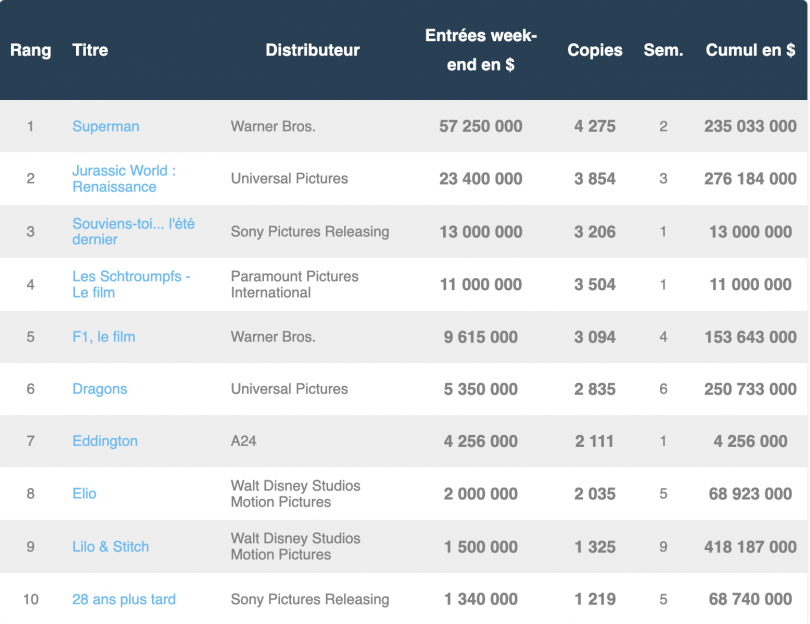
Task: Click the Cumul en $ column header
Action: tap(750, 50)
